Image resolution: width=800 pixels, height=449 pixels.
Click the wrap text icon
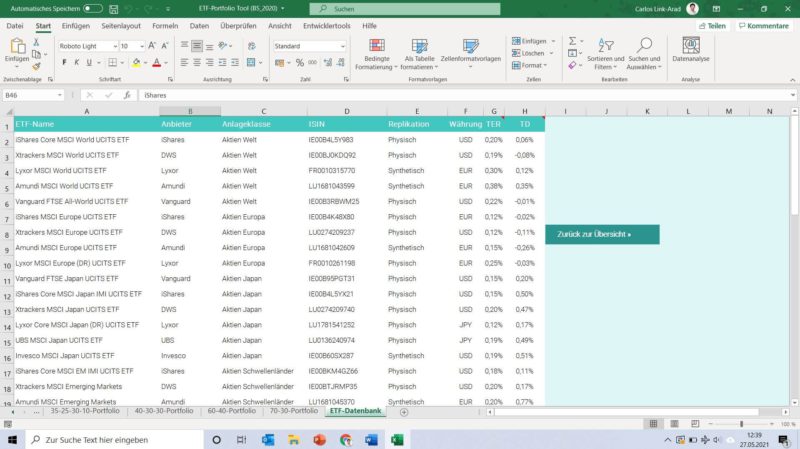click(x=252, y=46)
